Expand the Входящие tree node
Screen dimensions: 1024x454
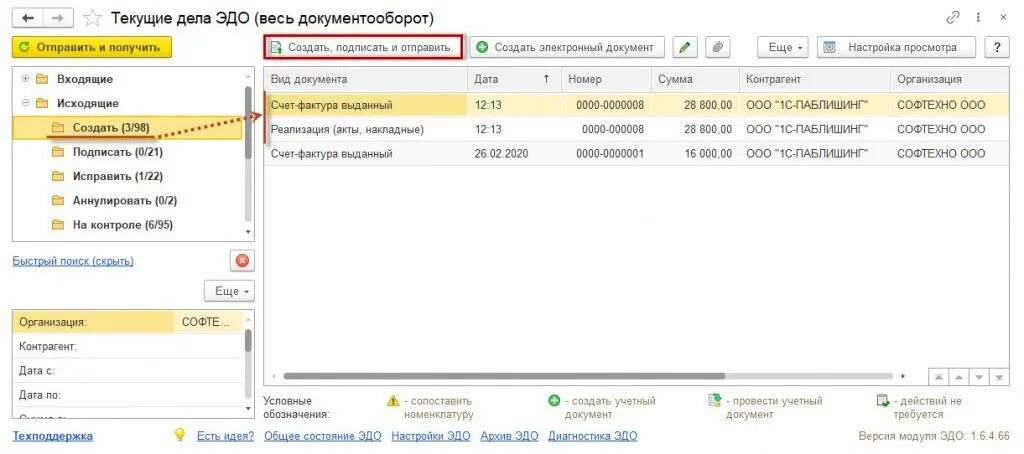tap(25, 79)
